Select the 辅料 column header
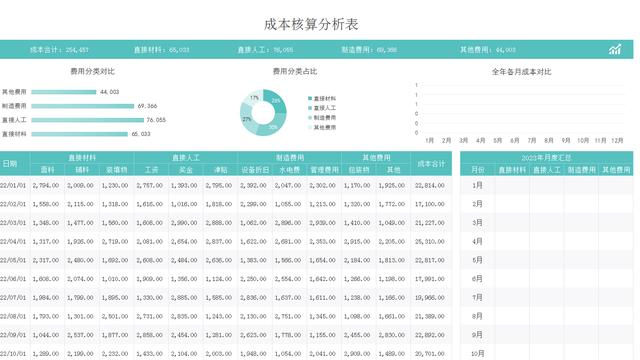 point(82,170)
